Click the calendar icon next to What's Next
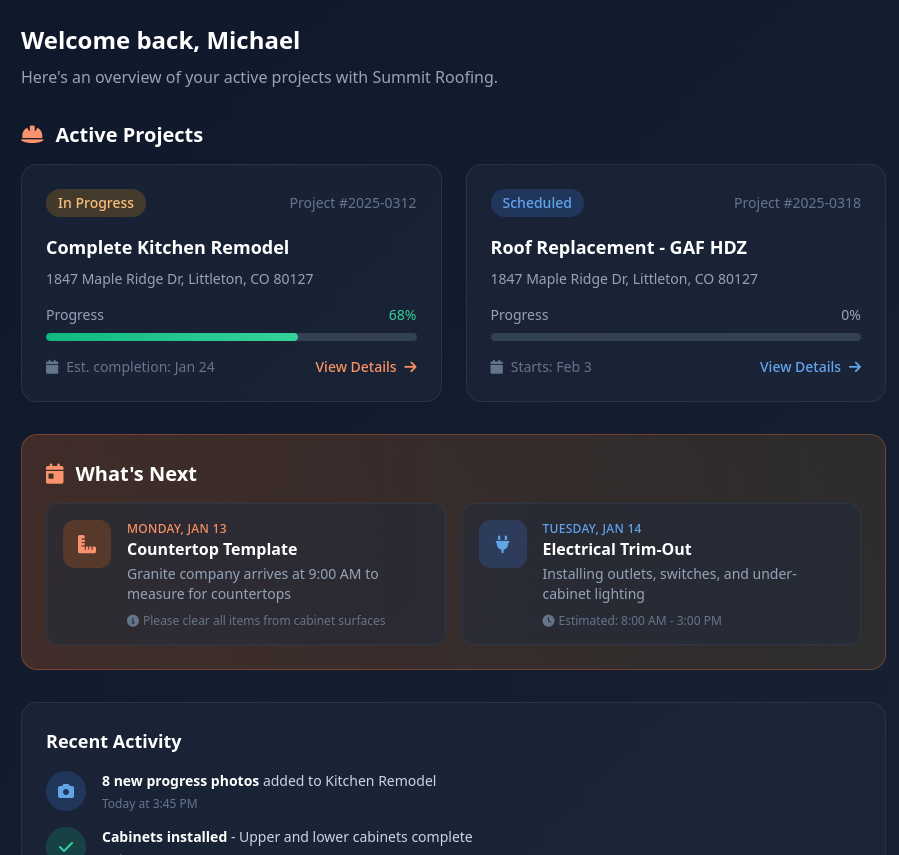 click(55, 474)
